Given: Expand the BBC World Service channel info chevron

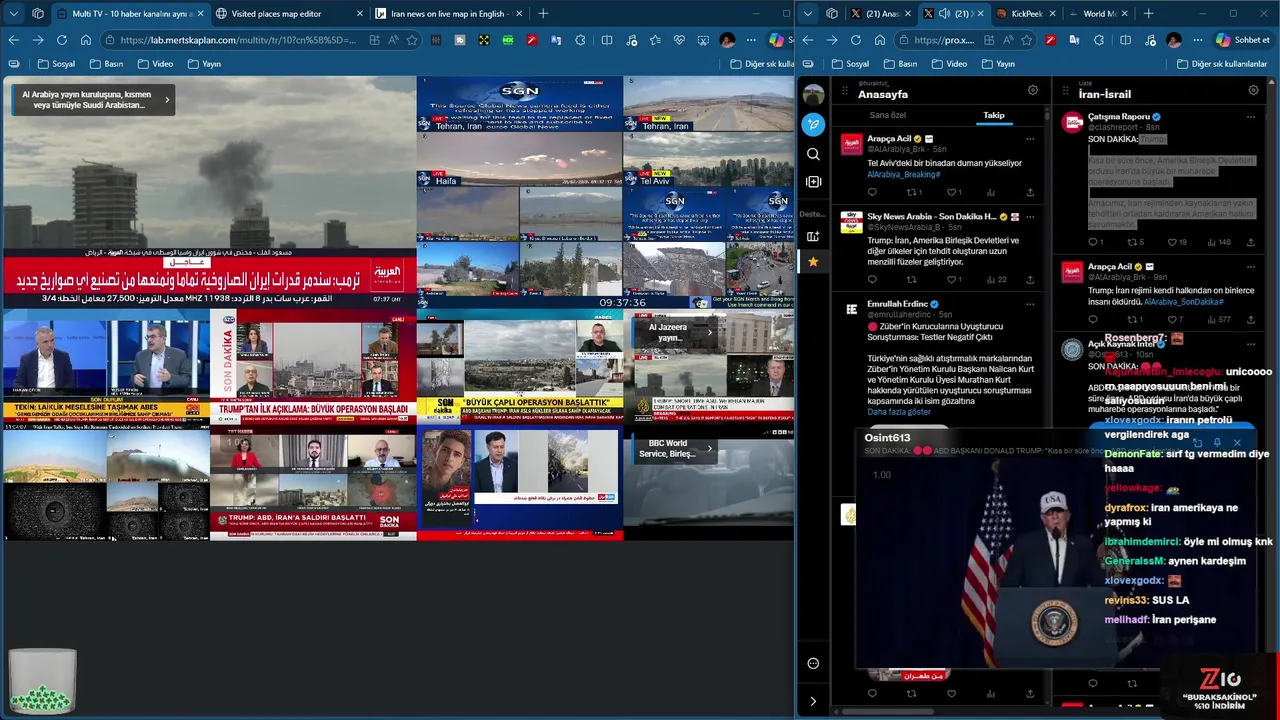Looking at the screenshot, I should click(709, 448).
